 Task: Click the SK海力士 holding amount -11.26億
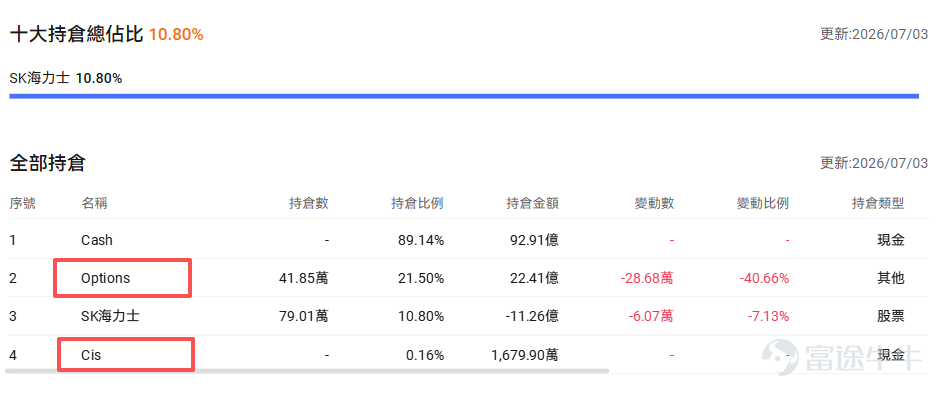pyautogui.click(x=530, y=316)
